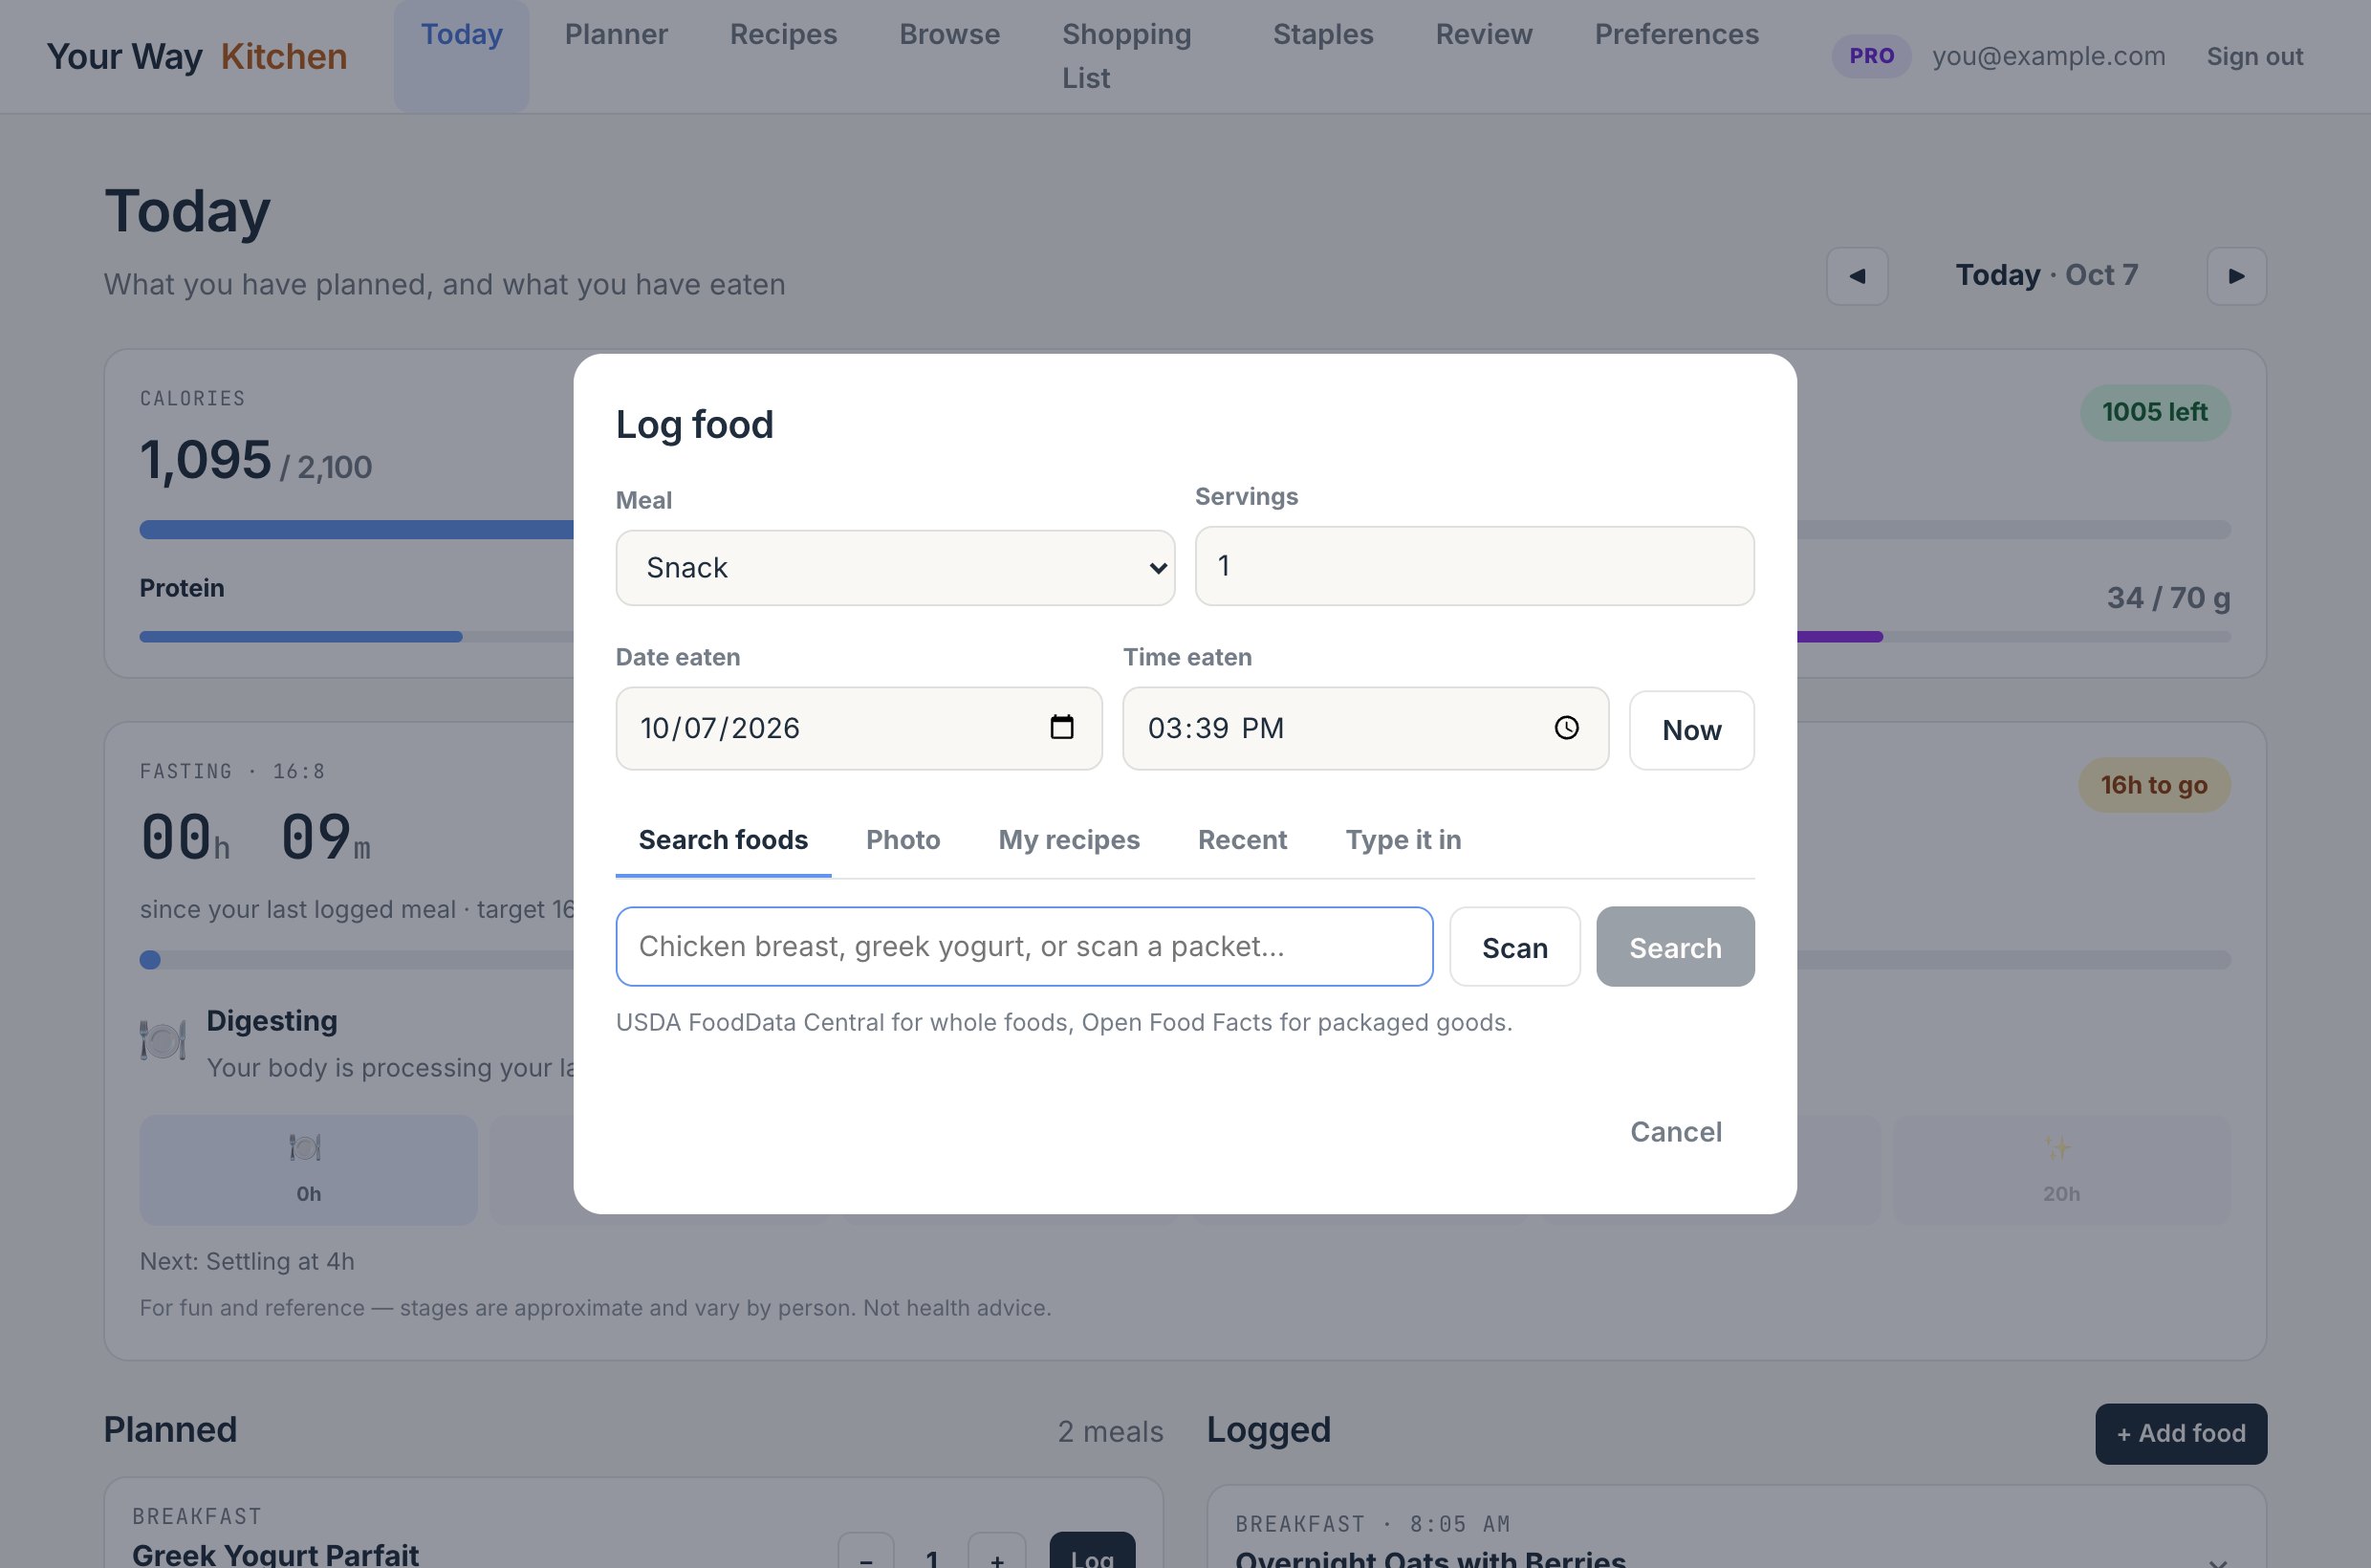Open the Recent tab
The height and width of the screenshot is (1568, 2371).
[x=1242, y=840]
